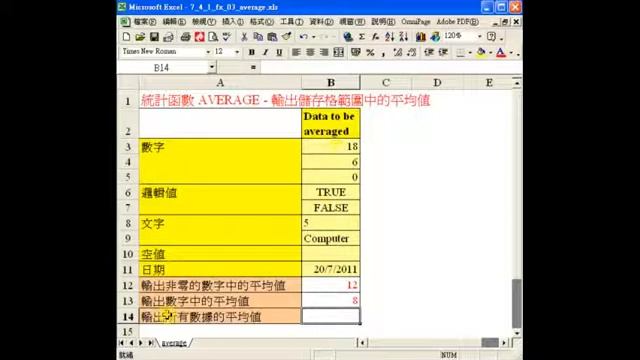
Task: Click the E-mail recipient icon
Action: pos(168,37)
